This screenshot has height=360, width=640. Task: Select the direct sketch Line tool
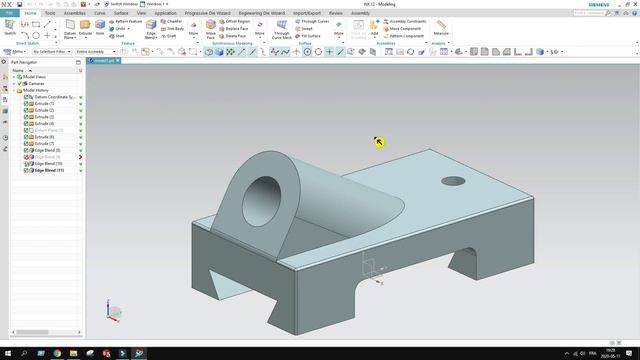click(x=47, y=24)
